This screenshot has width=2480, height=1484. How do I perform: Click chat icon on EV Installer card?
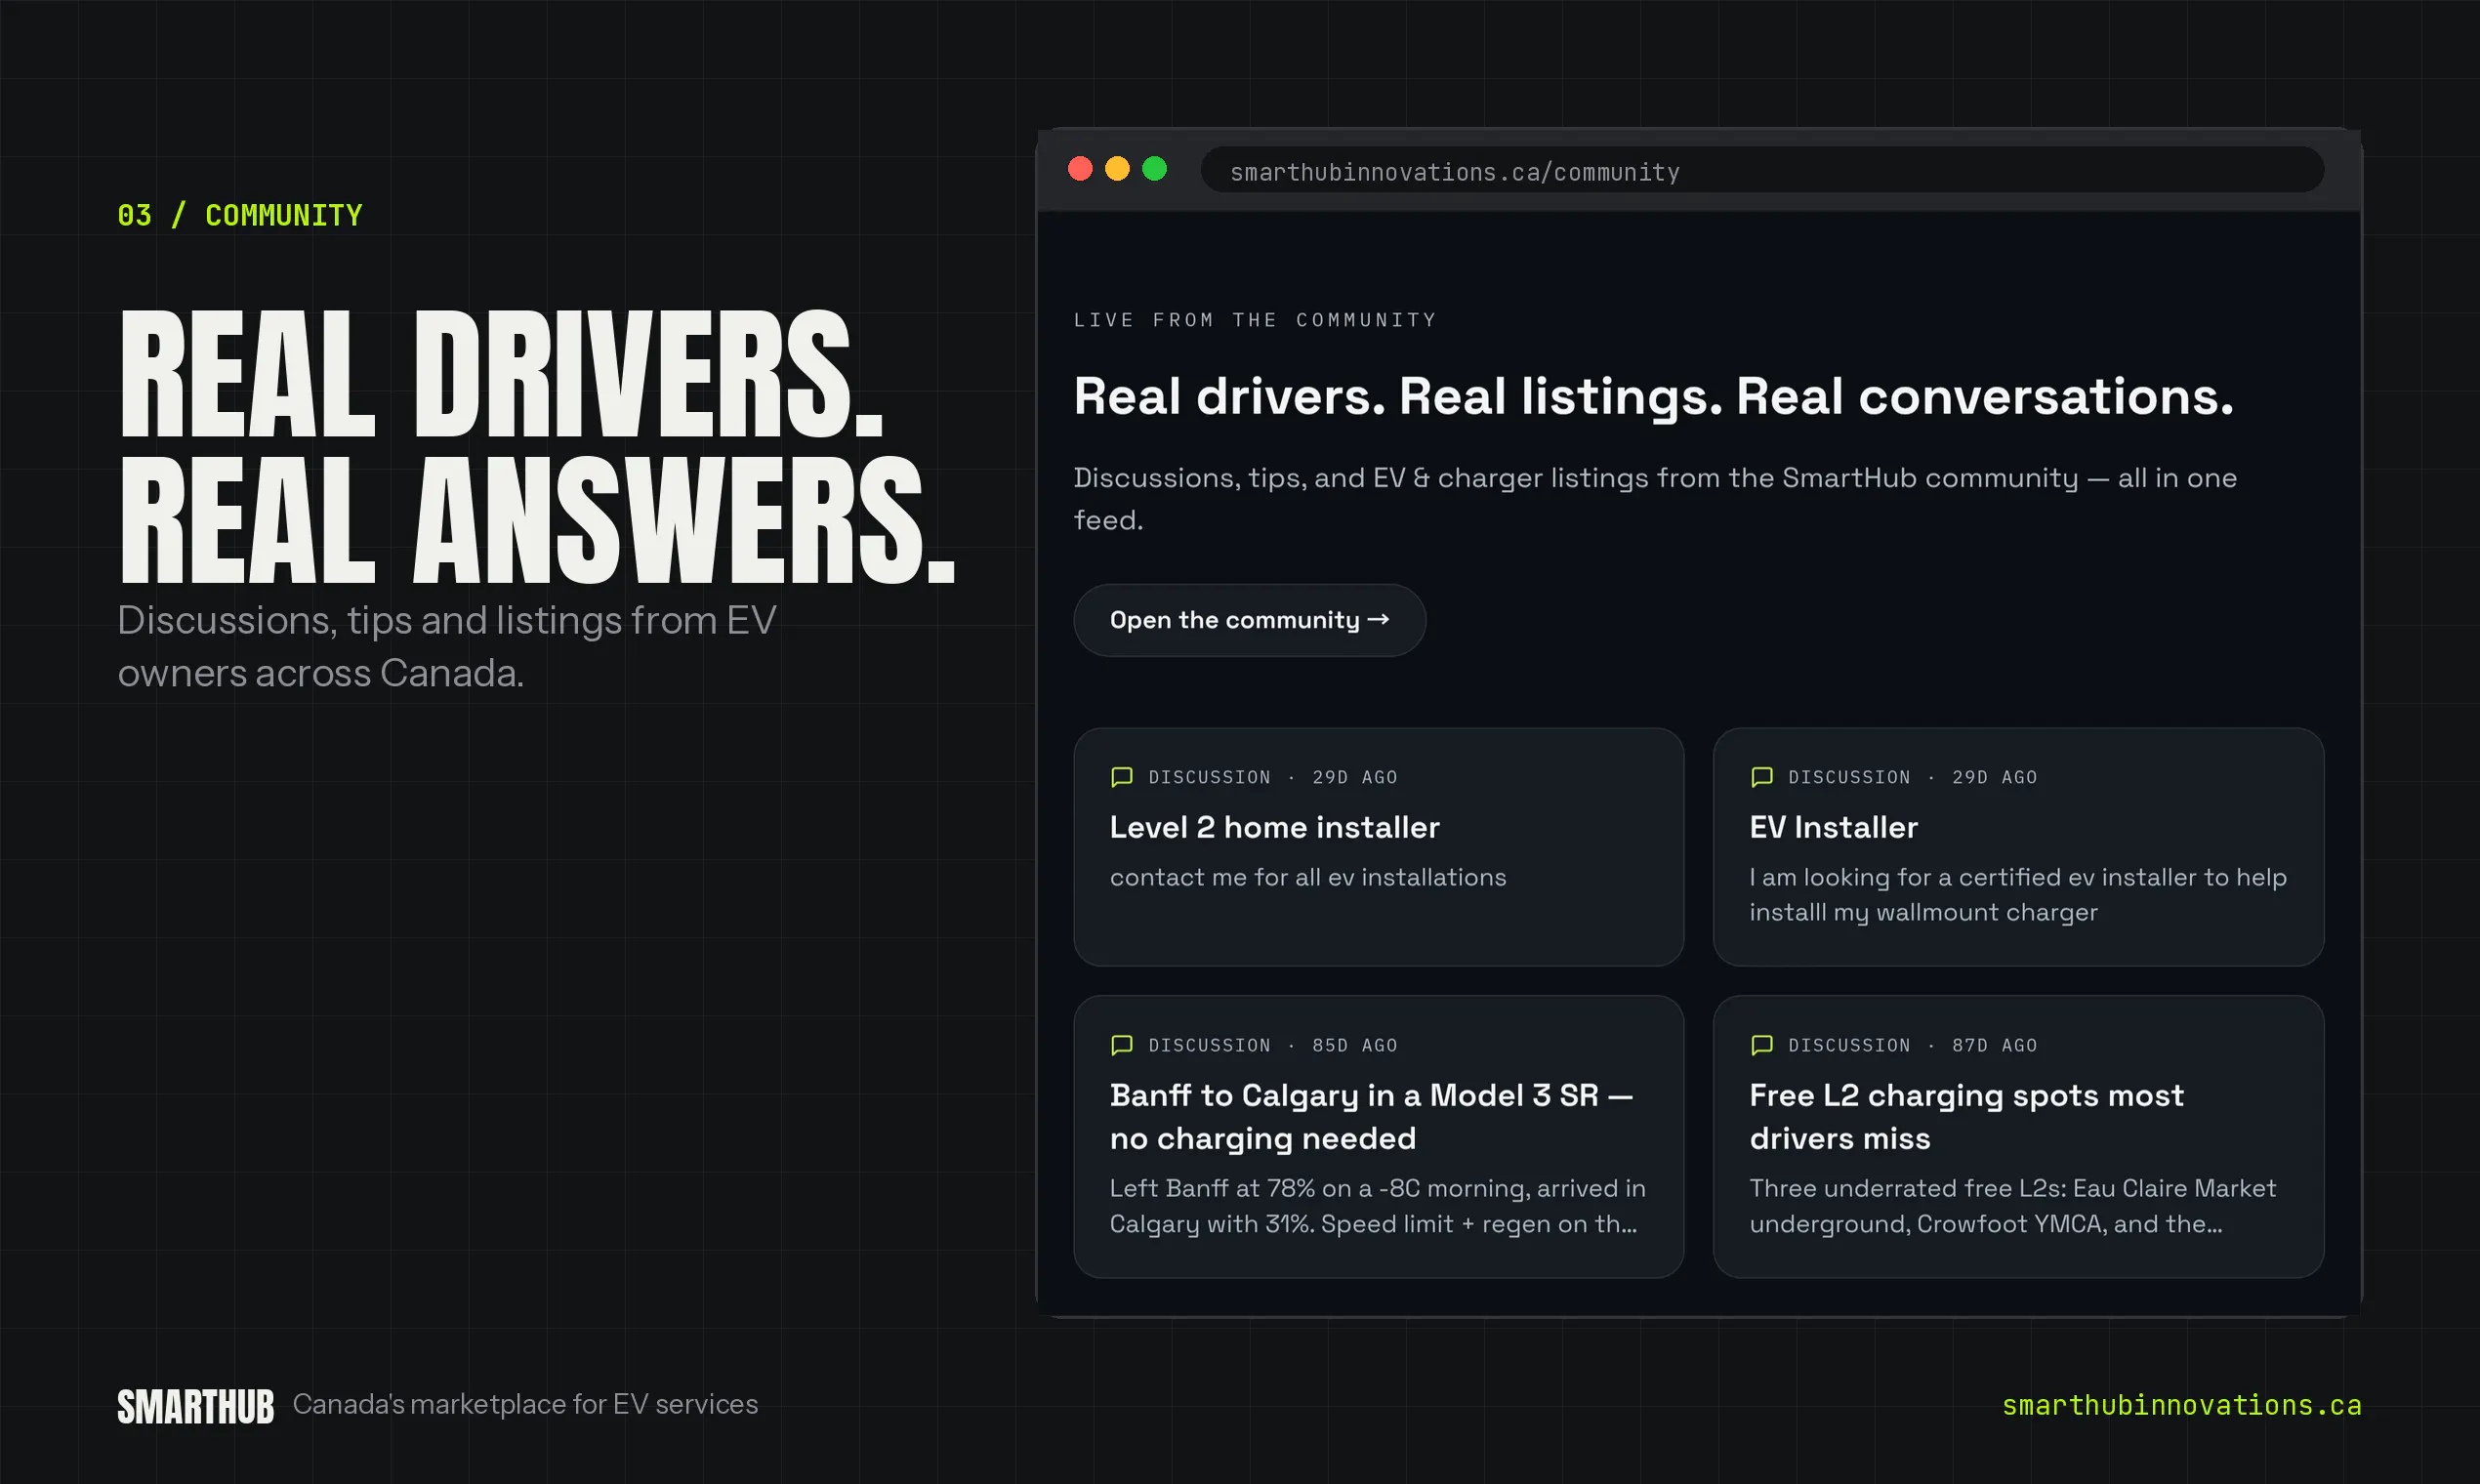(1762, 777)
